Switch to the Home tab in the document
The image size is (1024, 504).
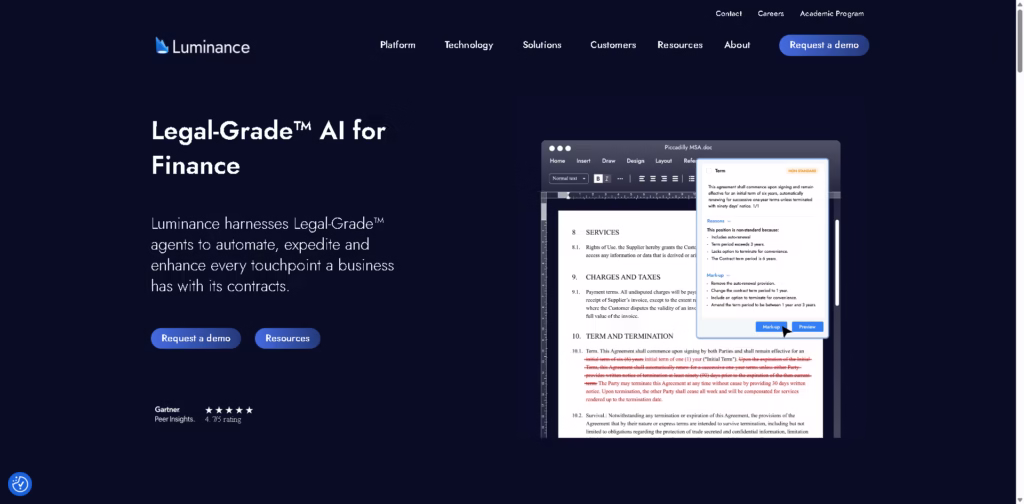point(557,161)
